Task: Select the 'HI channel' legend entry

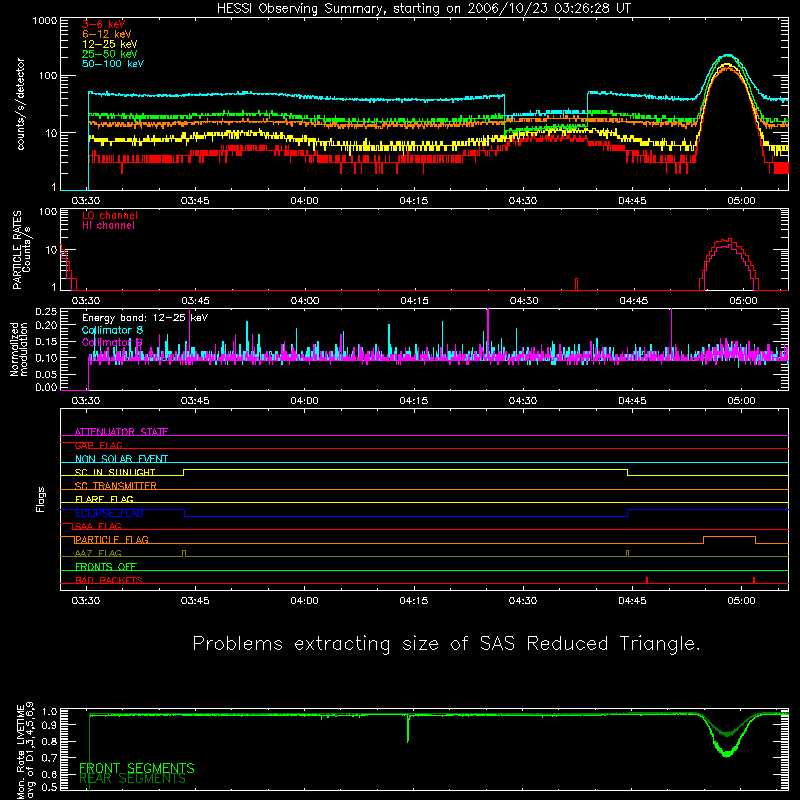Action: click(x=108, y=225)
